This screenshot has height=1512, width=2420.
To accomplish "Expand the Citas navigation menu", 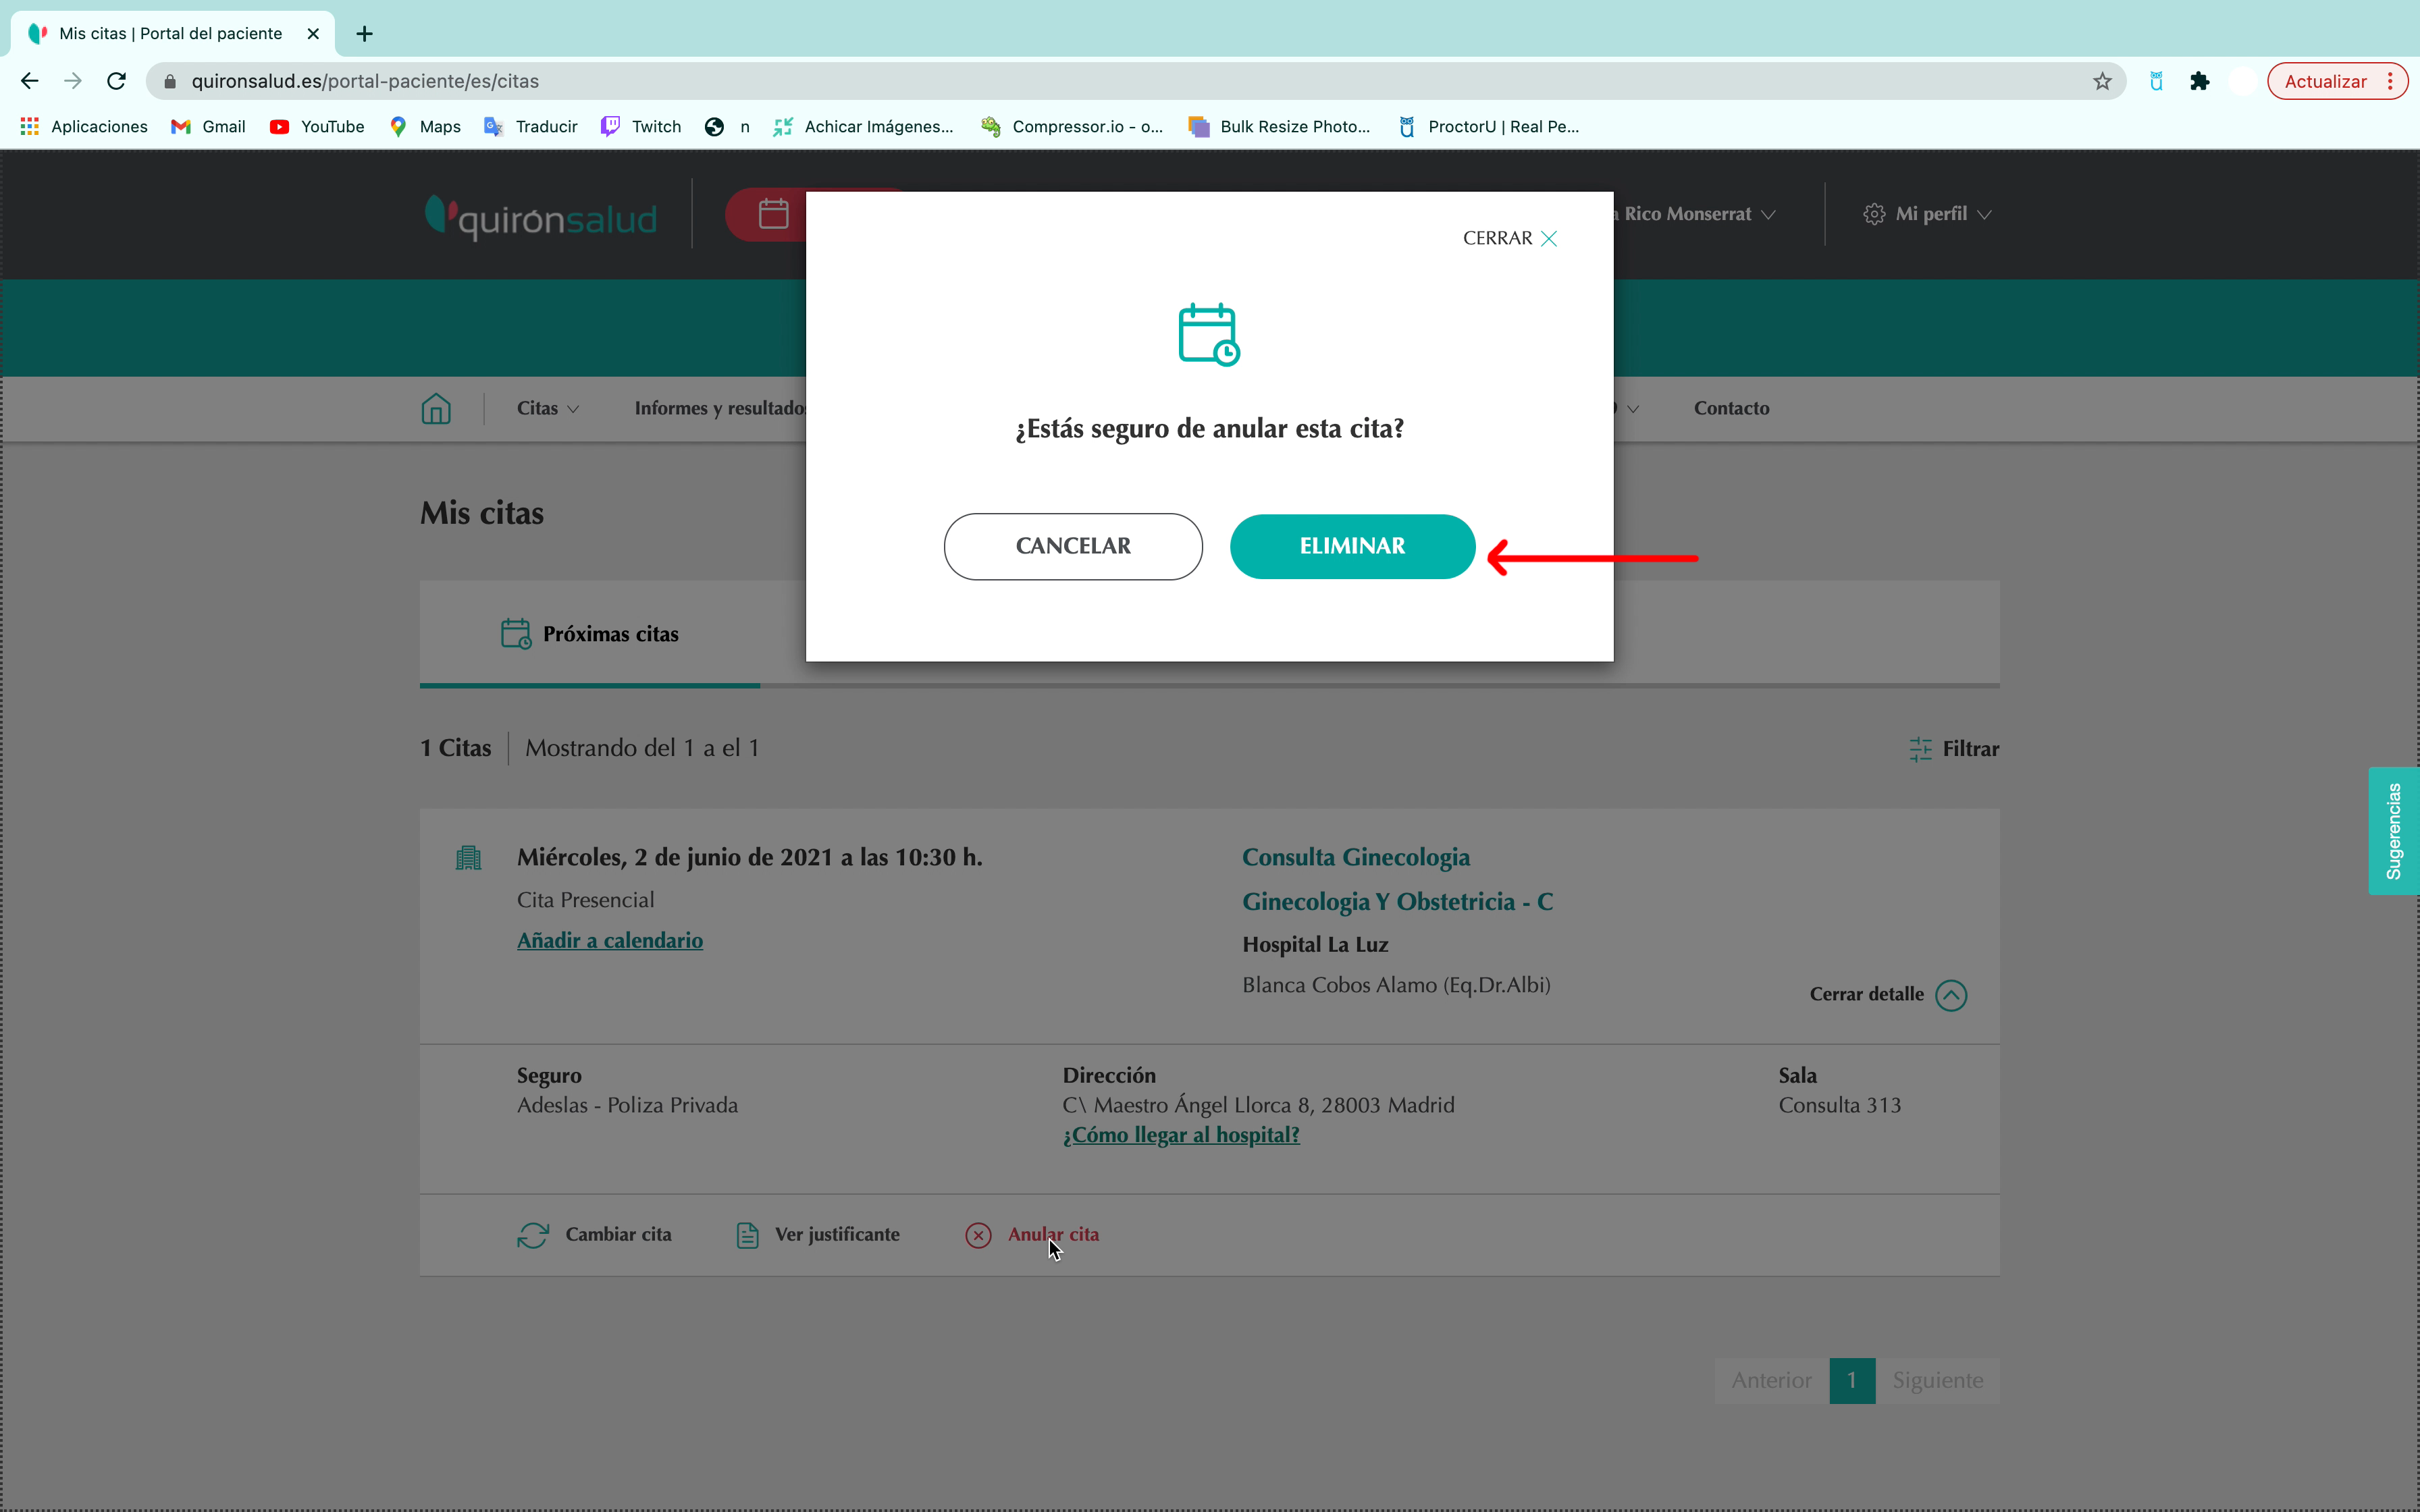I will coord(548,408).
